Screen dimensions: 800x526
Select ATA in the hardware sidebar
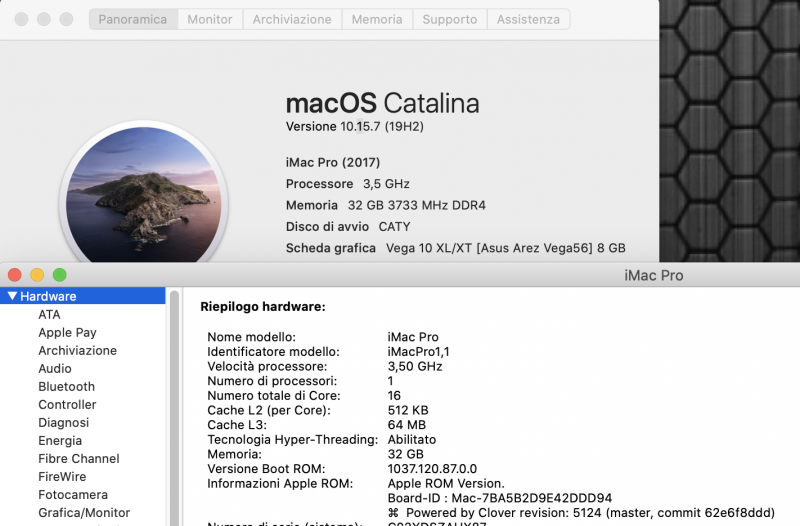49,314
